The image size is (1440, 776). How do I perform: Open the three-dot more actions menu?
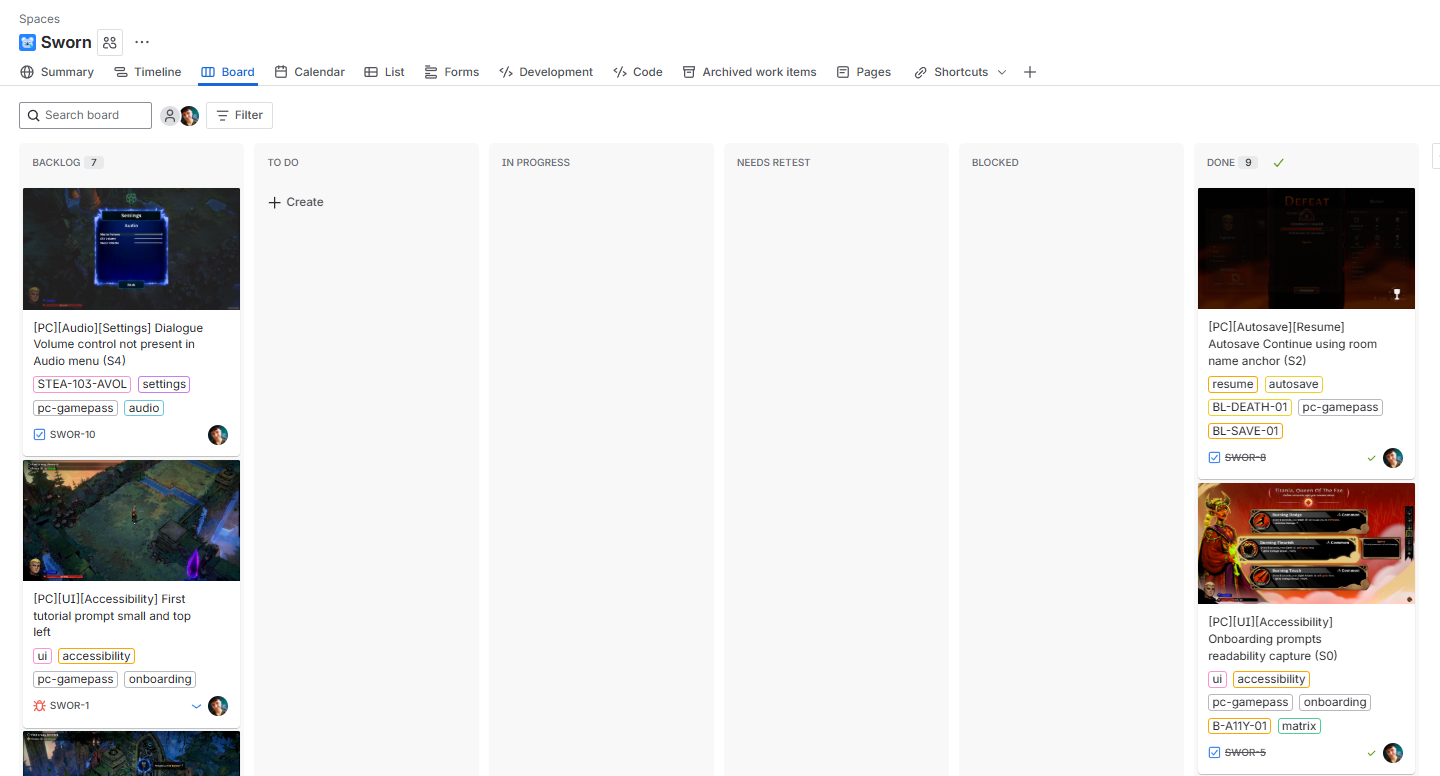click(x=142, y=42)
